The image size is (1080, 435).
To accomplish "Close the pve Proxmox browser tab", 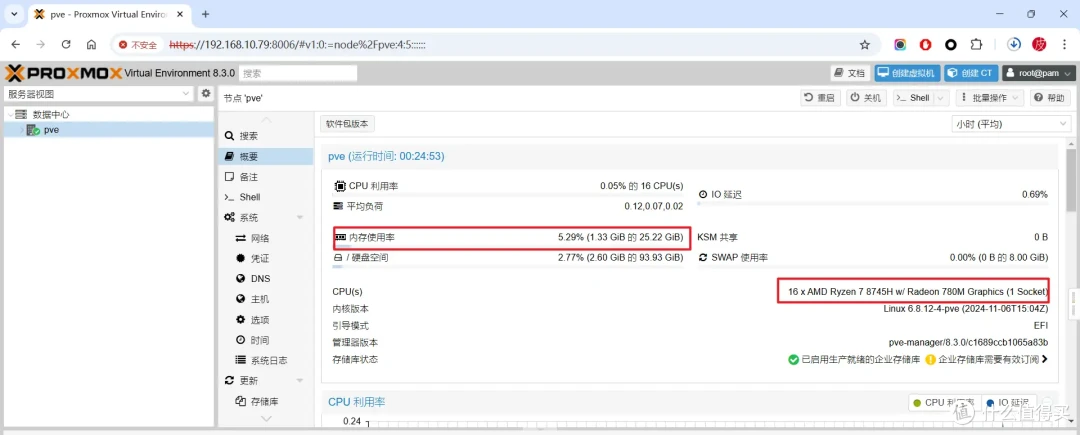I will point(180,14).
